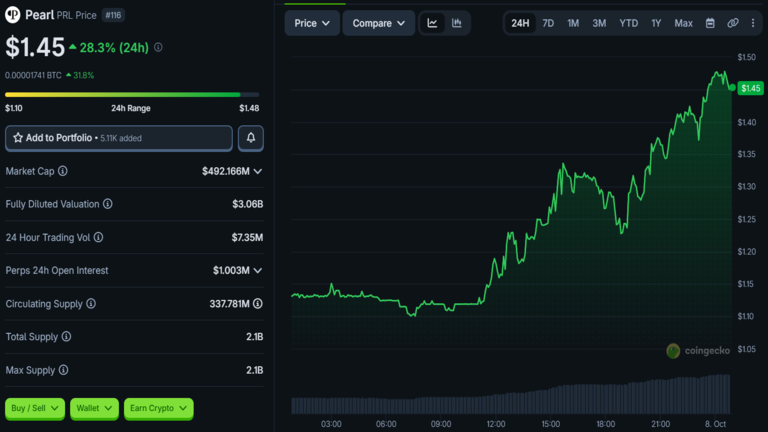Expand the Market Cap value chevron
This screenshot has width=768, height=432.
pos(258,171)
